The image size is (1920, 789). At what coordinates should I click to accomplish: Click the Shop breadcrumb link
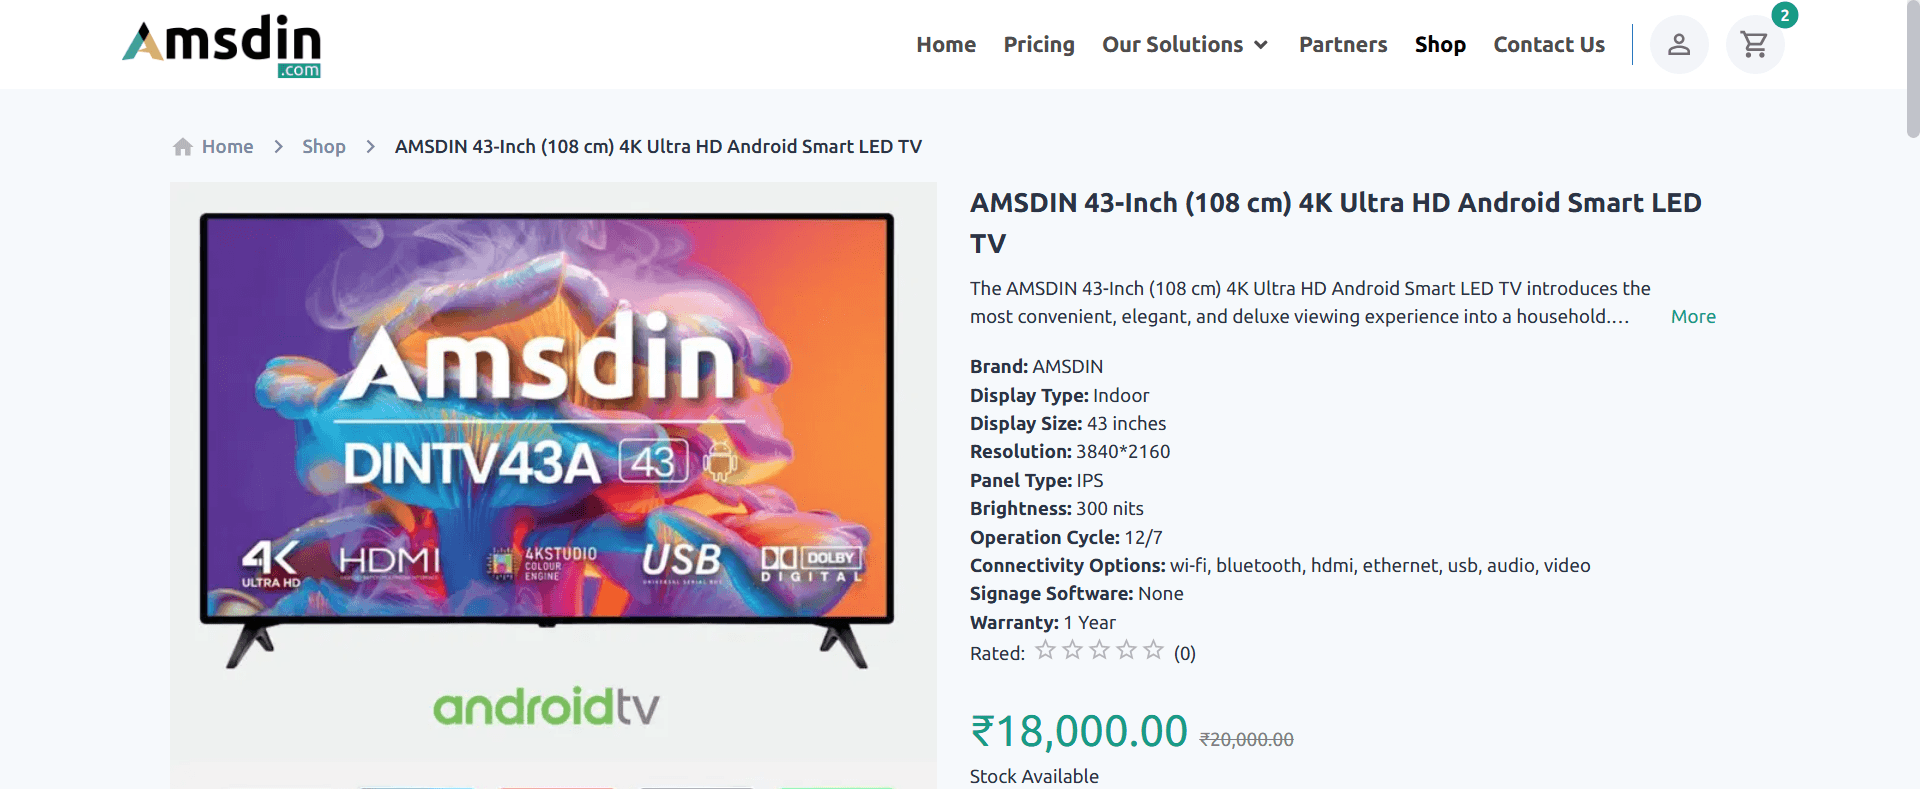(324, 147)
